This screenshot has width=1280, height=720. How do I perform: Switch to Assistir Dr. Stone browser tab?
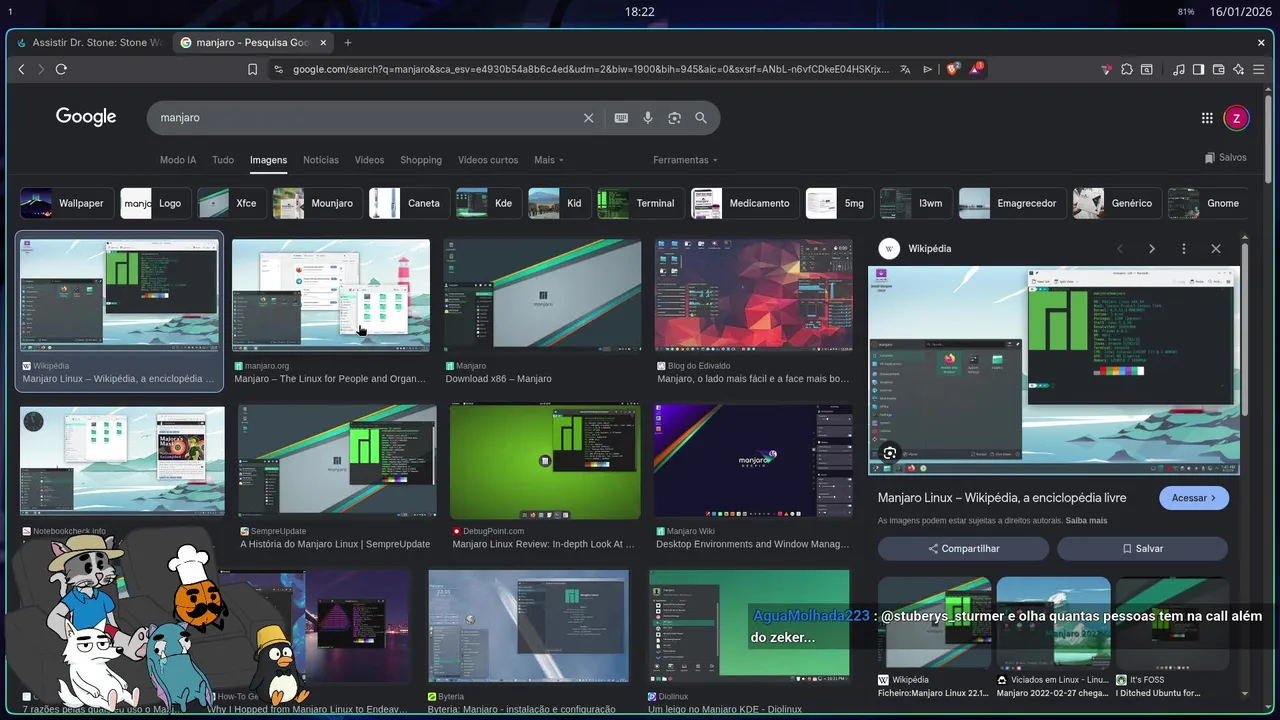(89, 43)
